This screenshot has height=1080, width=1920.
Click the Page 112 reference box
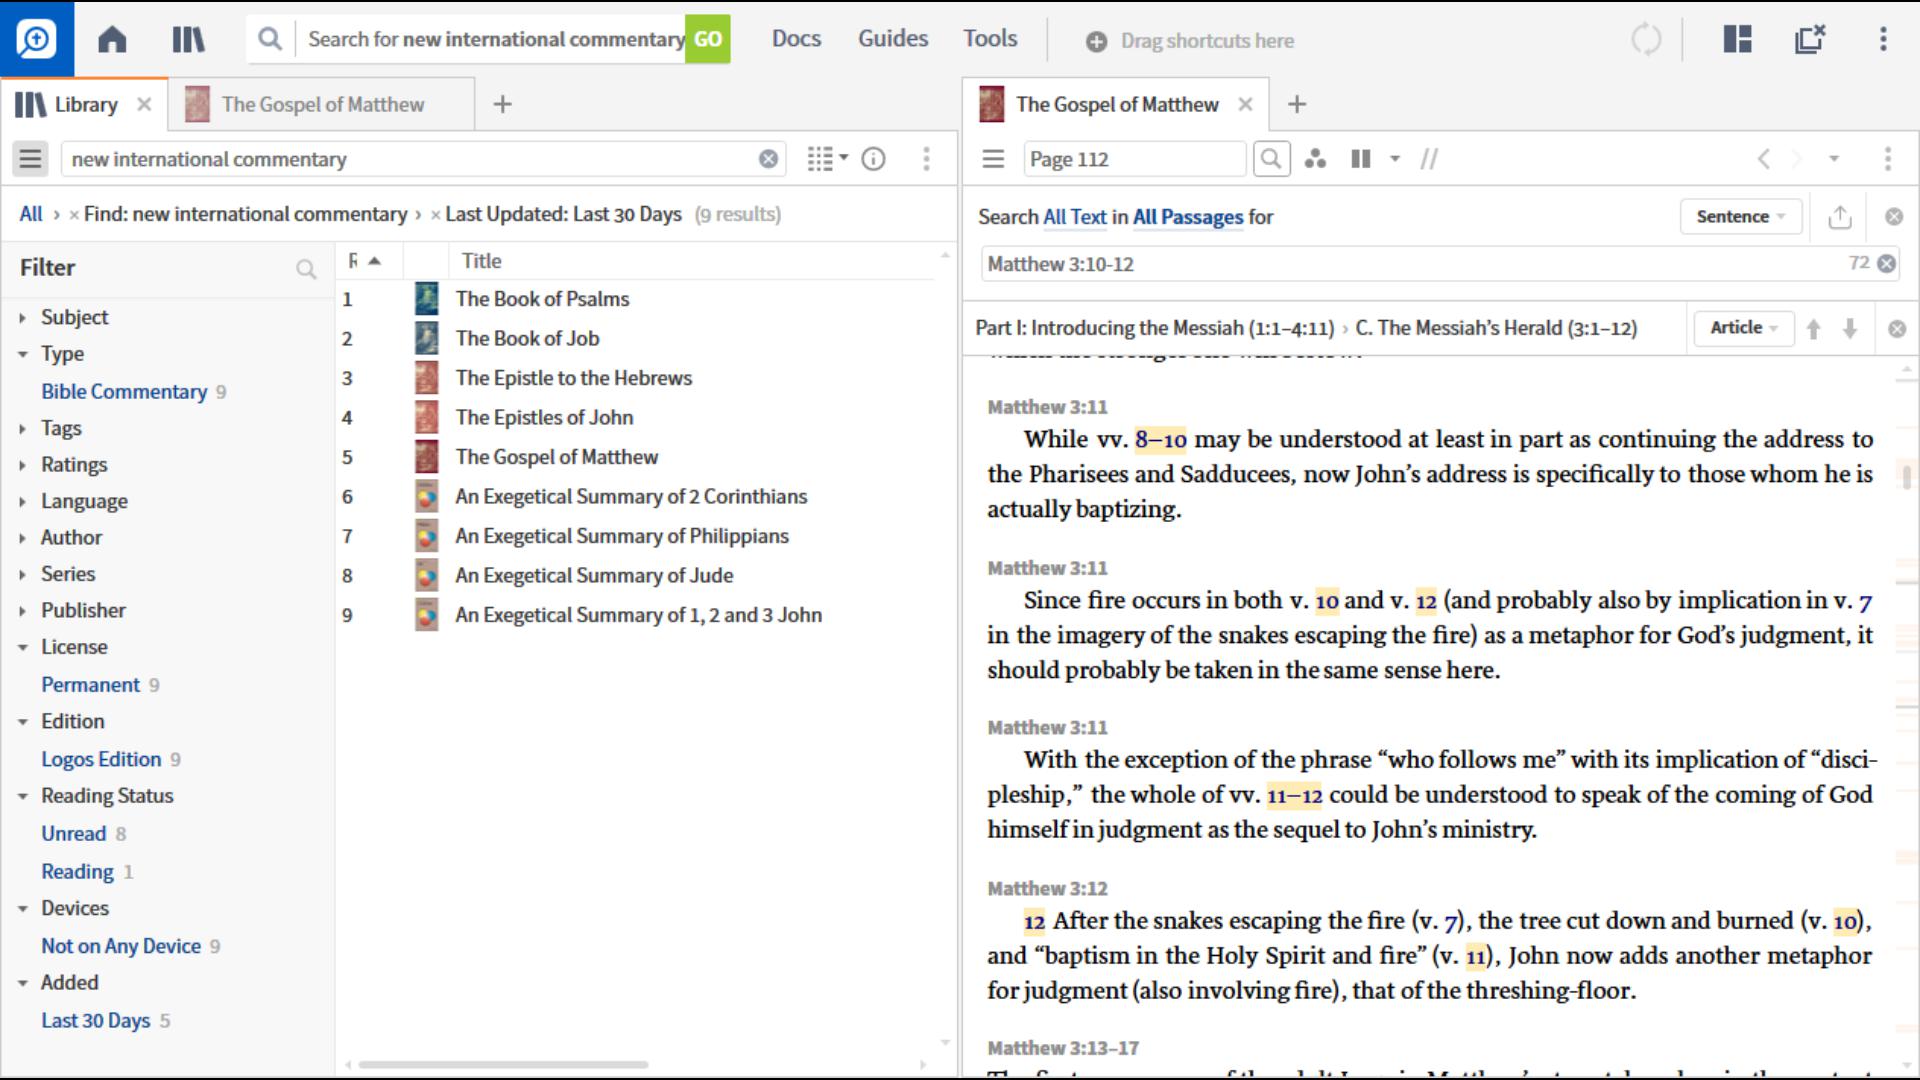coord(1133,159)
